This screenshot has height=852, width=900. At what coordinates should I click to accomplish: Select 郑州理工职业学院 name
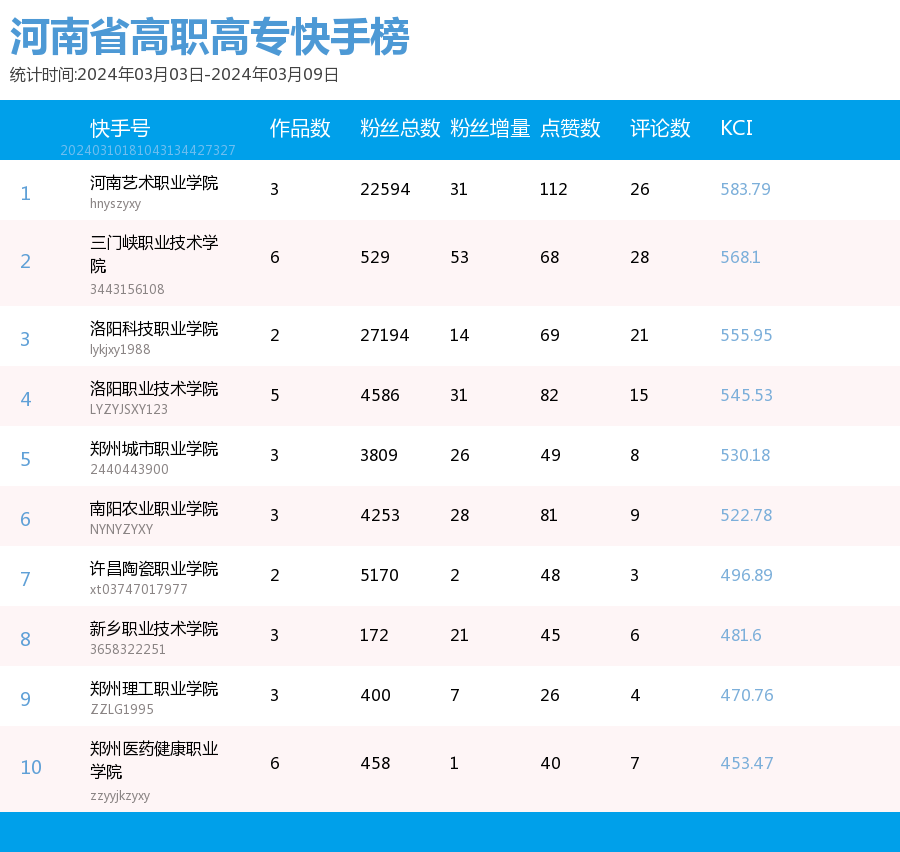pos(154,688)
